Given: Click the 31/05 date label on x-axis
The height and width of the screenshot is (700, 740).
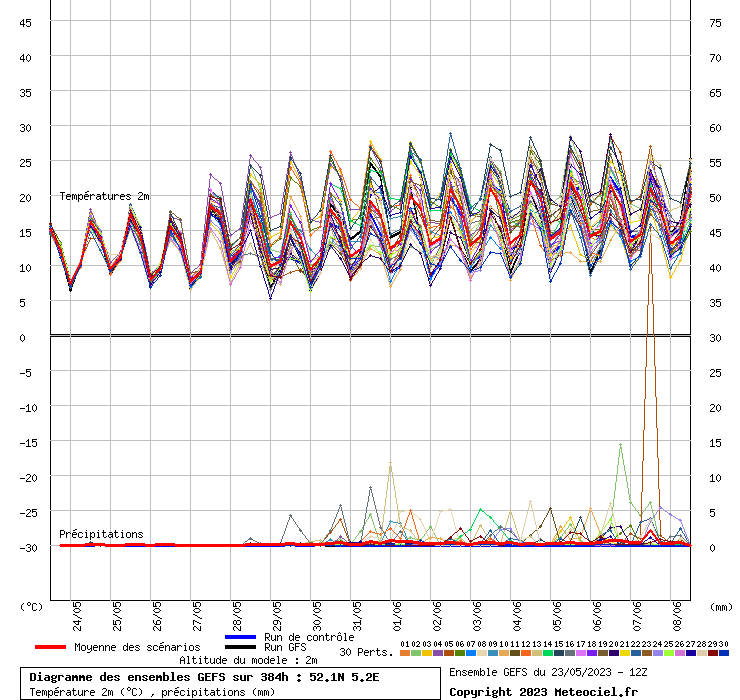Looking at the screenshot, I should tap(357, 616).
